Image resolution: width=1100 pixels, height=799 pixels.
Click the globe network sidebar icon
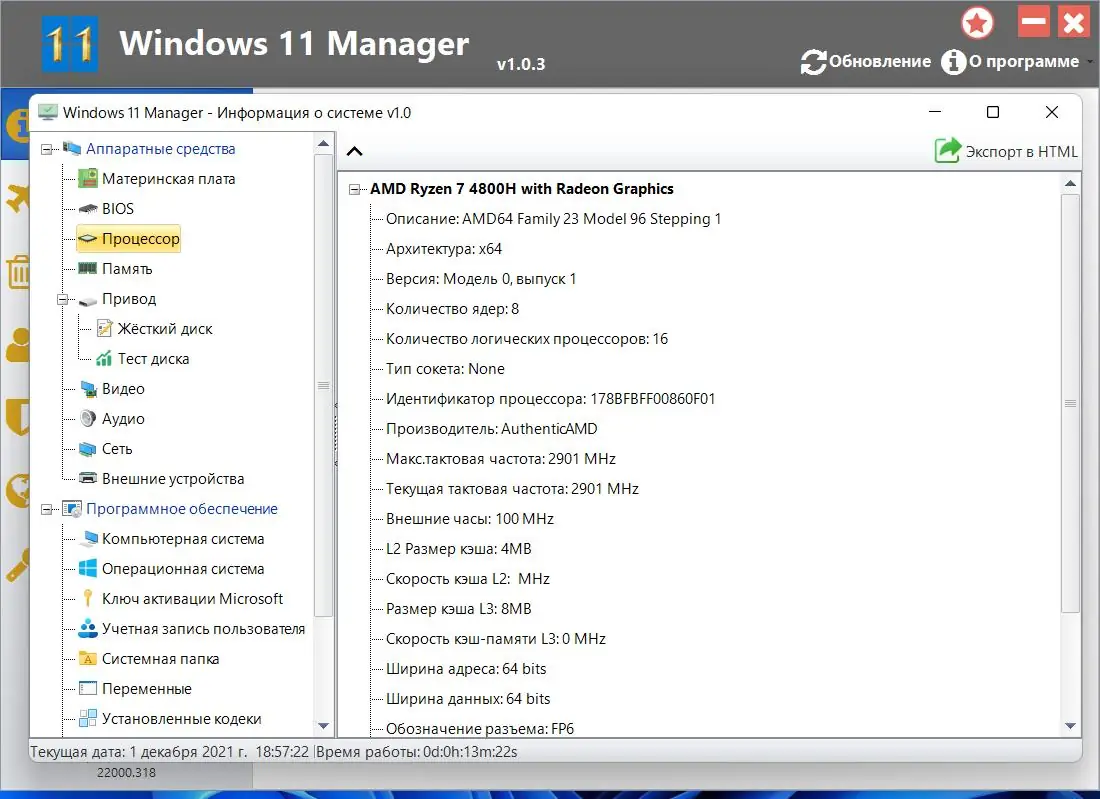(18, 490)
